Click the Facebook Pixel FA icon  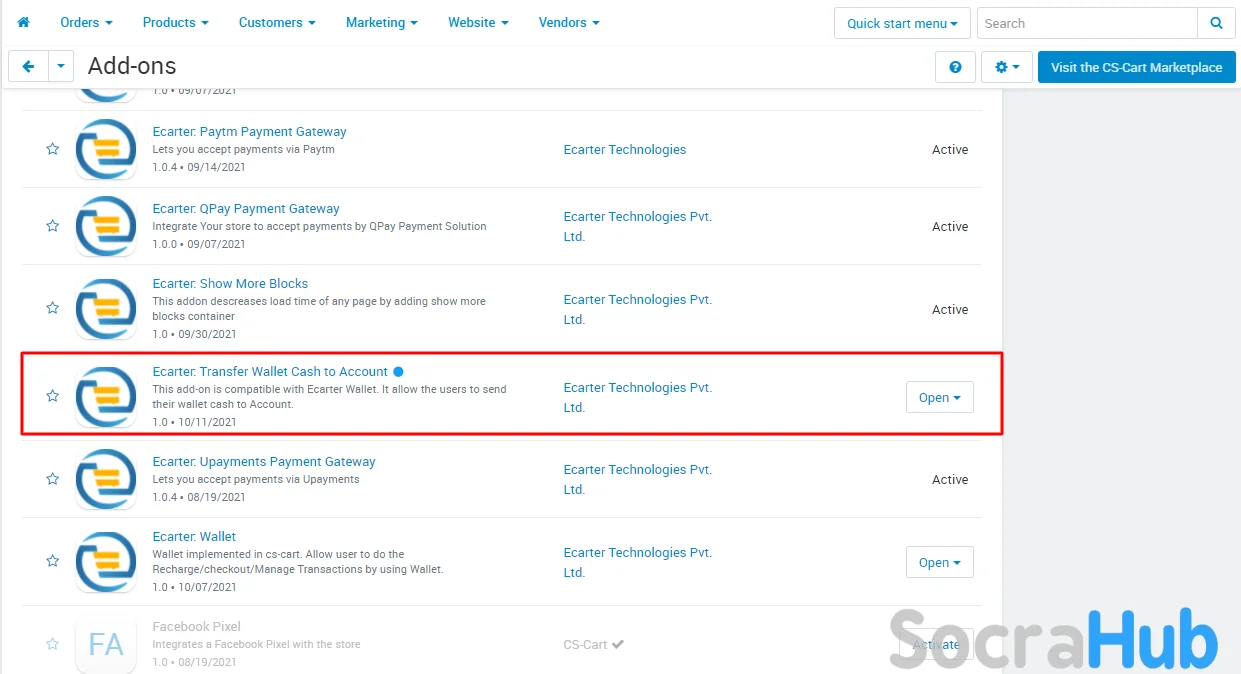tap(106, 645)
